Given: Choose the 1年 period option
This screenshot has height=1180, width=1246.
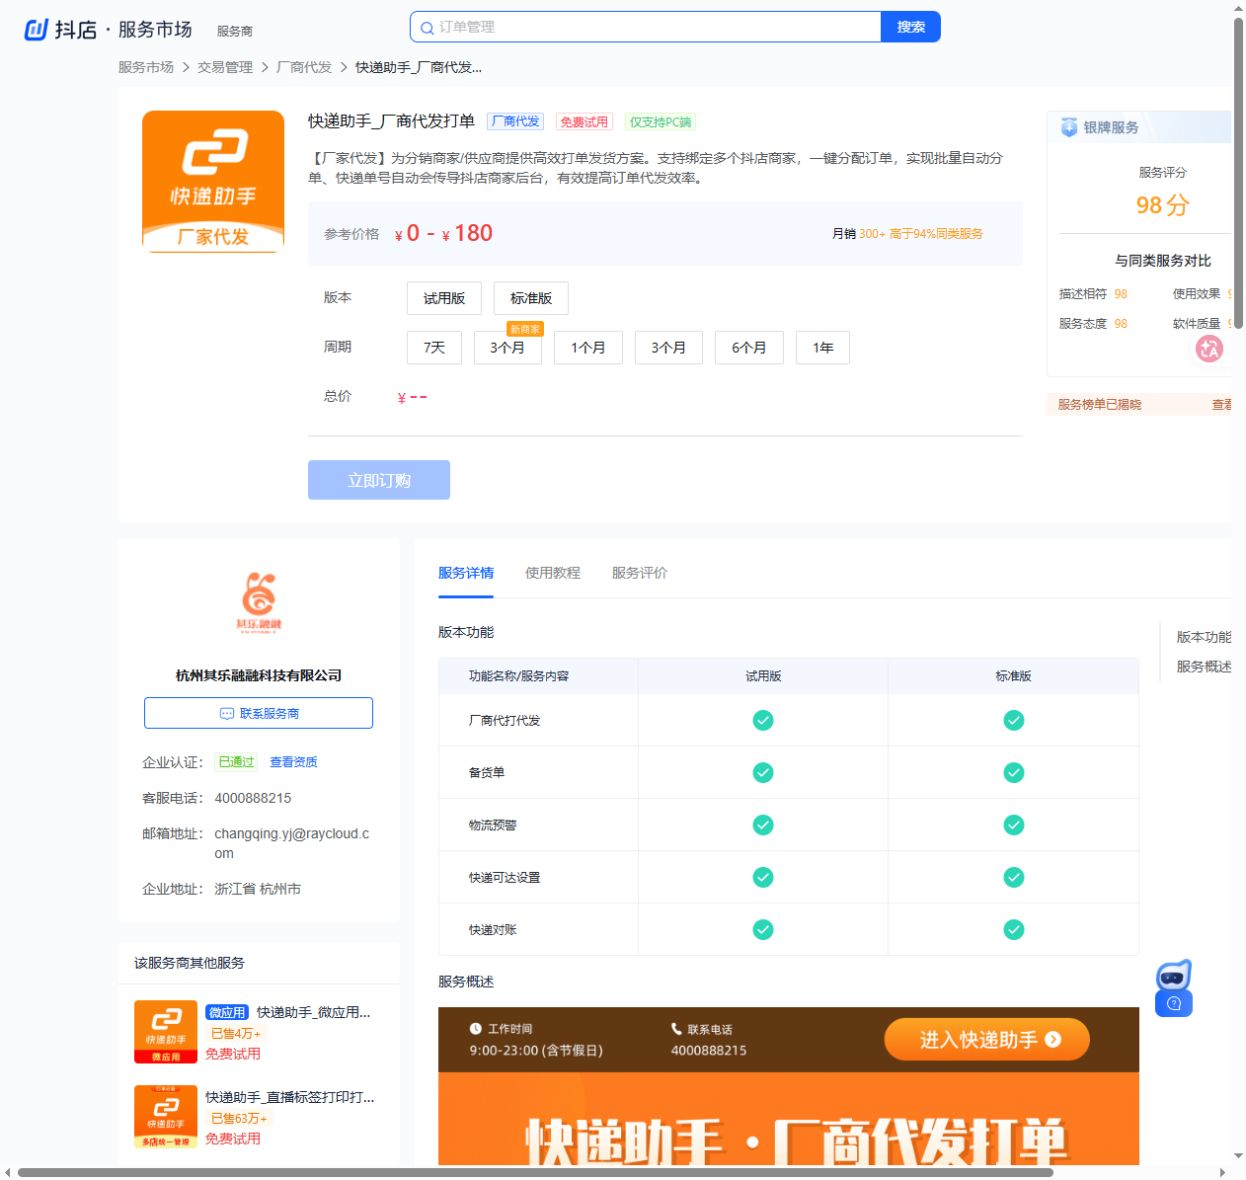Looking at the screenshot, I should 823,348.
